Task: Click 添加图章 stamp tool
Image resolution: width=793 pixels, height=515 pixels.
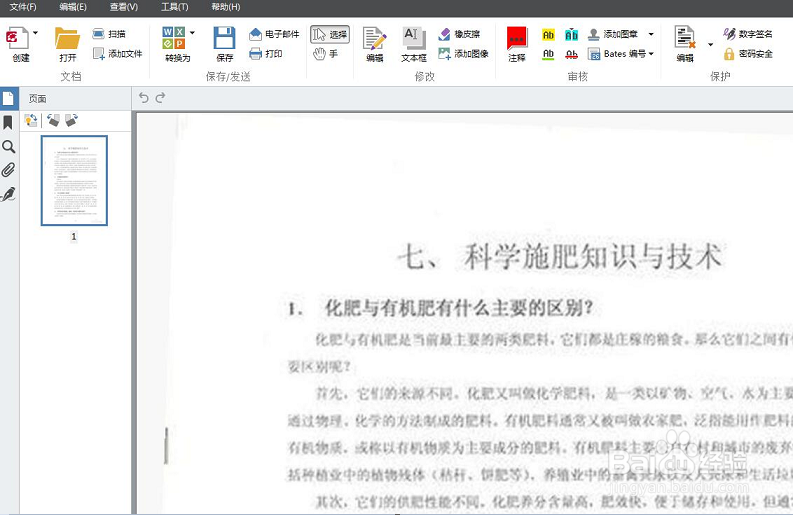Action: click(613, 34)
